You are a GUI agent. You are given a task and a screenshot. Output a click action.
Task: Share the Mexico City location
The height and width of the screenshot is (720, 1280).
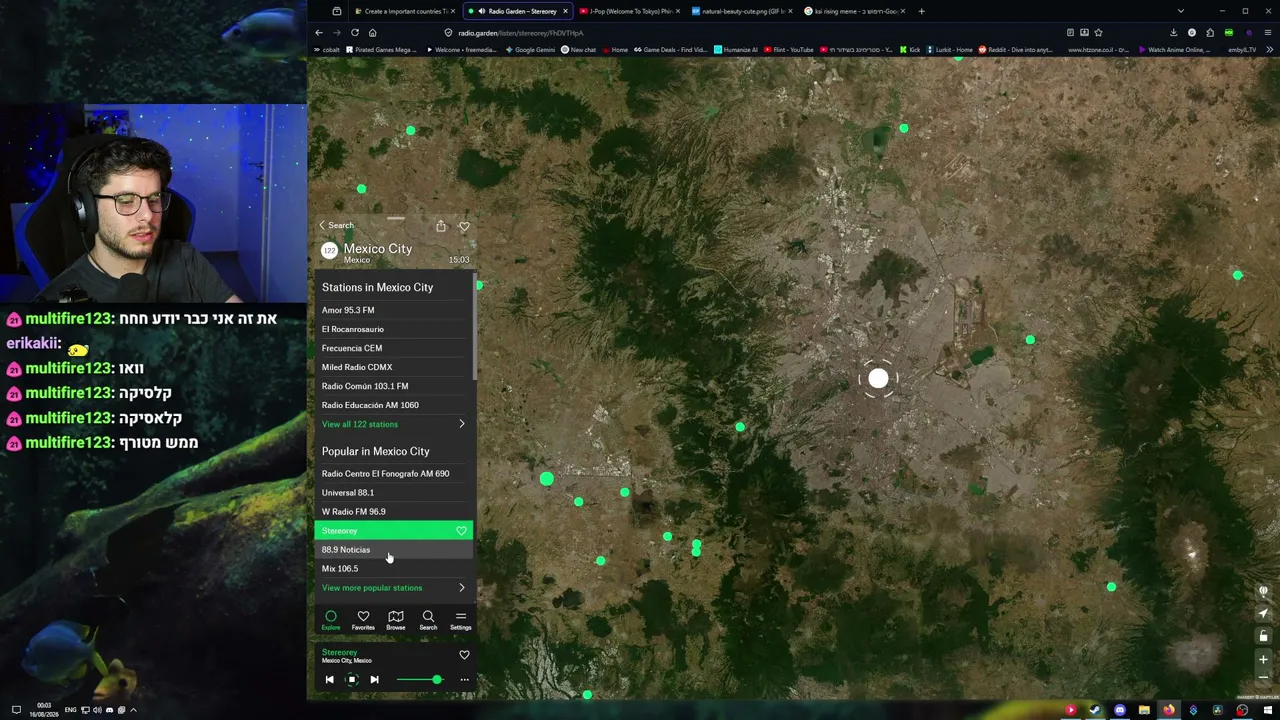click(x=441, y=226)
